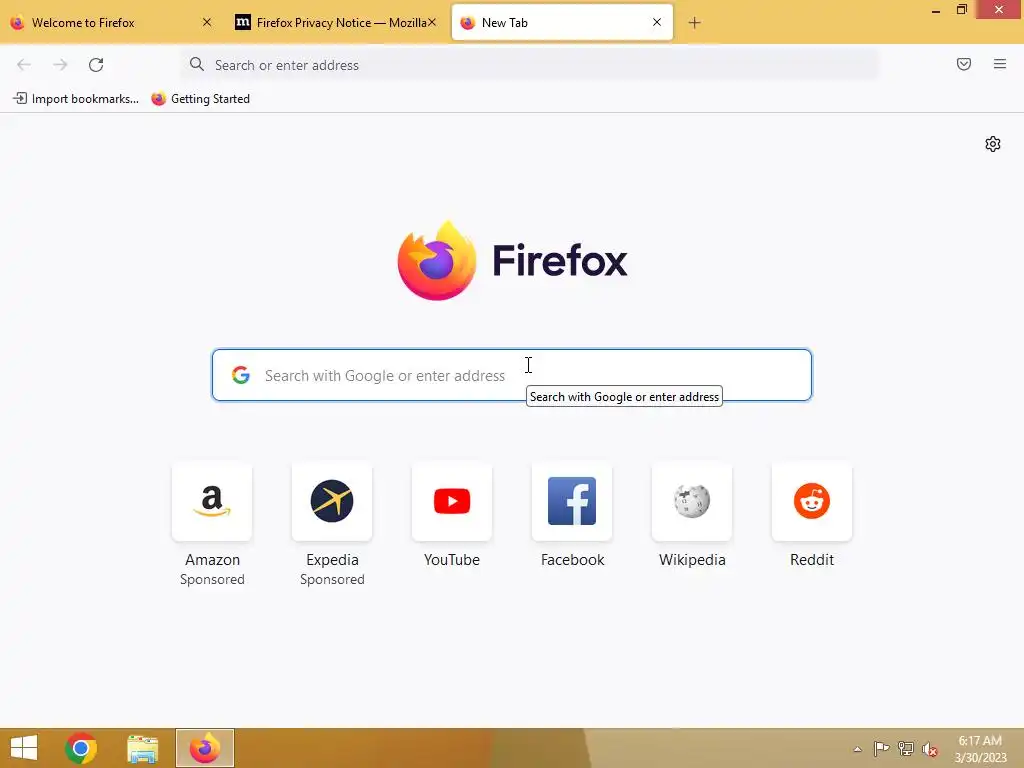Viewport: 1024px width, 768px height.
Task: Click the magnifier icon in address bar
Action: pyautogui.click(x=197, y=64)
